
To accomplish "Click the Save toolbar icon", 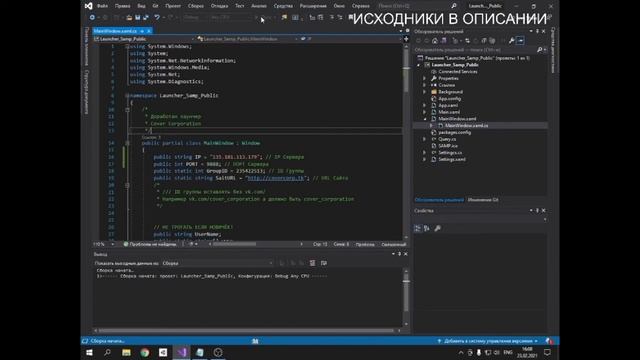I will coord(138,18).
